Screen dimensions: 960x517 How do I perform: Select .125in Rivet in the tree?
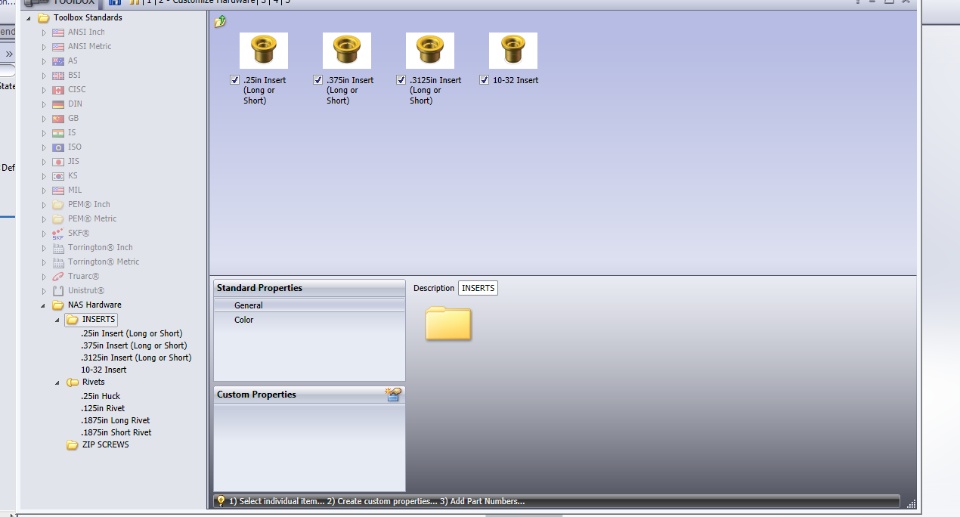[103, 408]
